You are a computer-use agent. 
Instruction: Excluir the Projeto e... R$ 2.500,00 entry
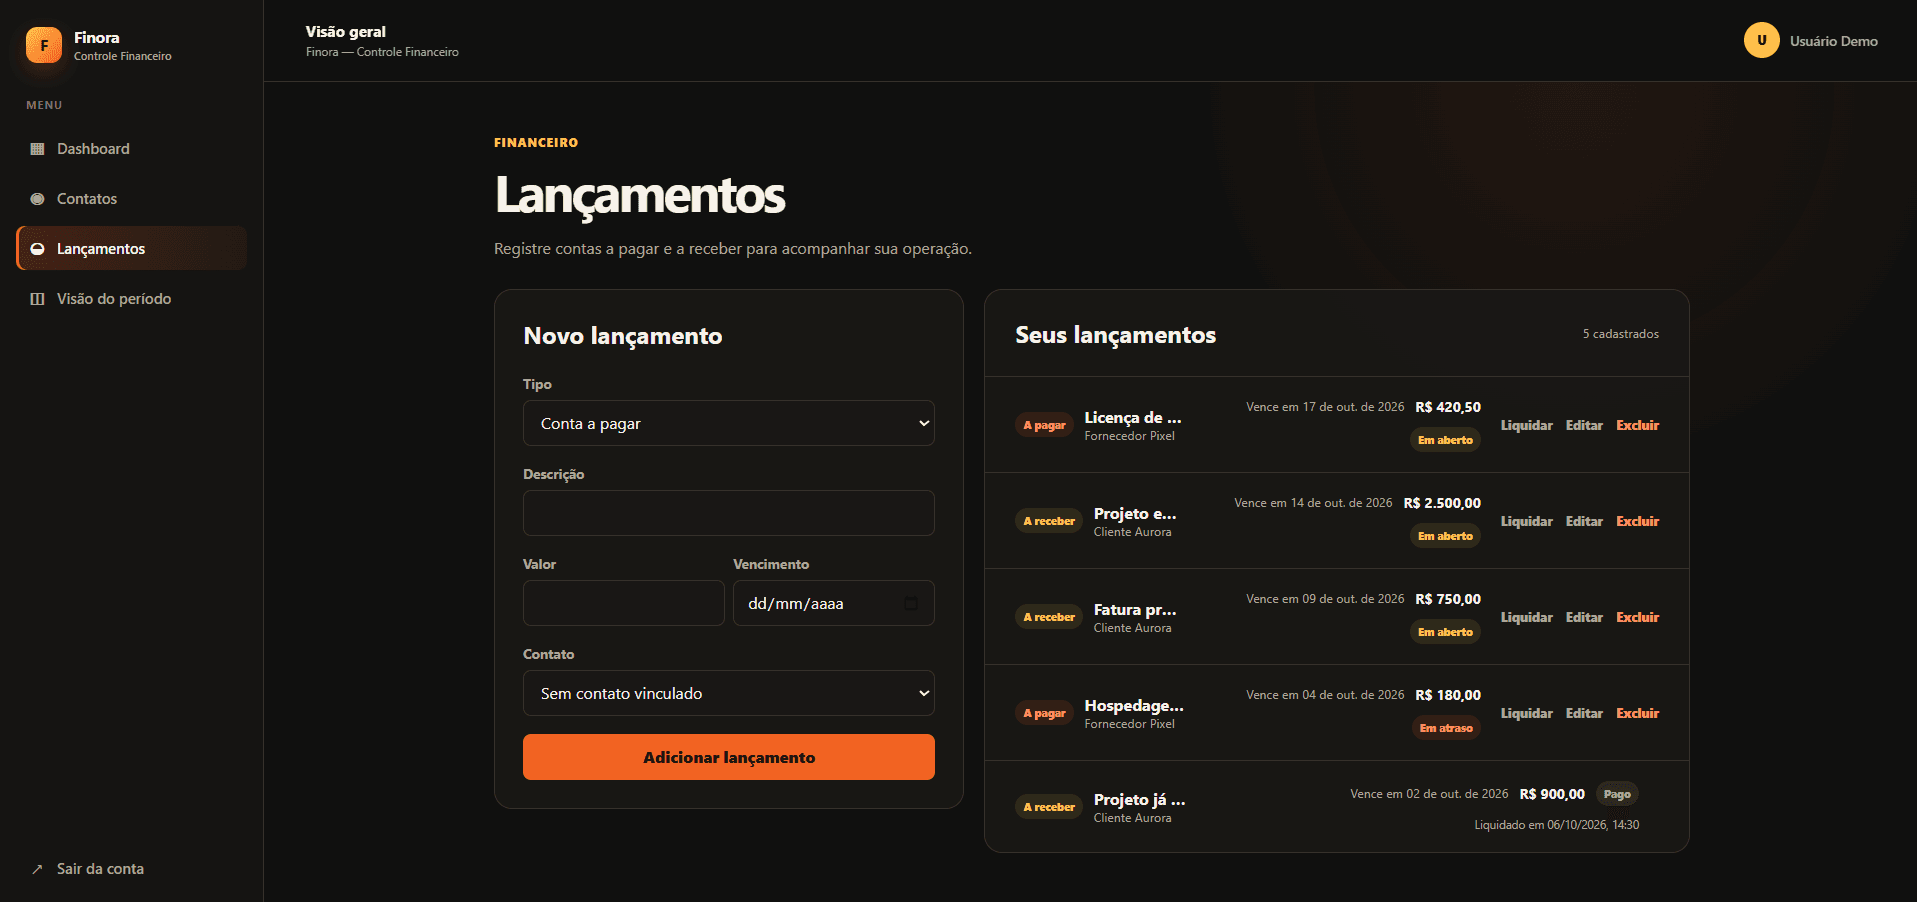(x=1637, y=521)
